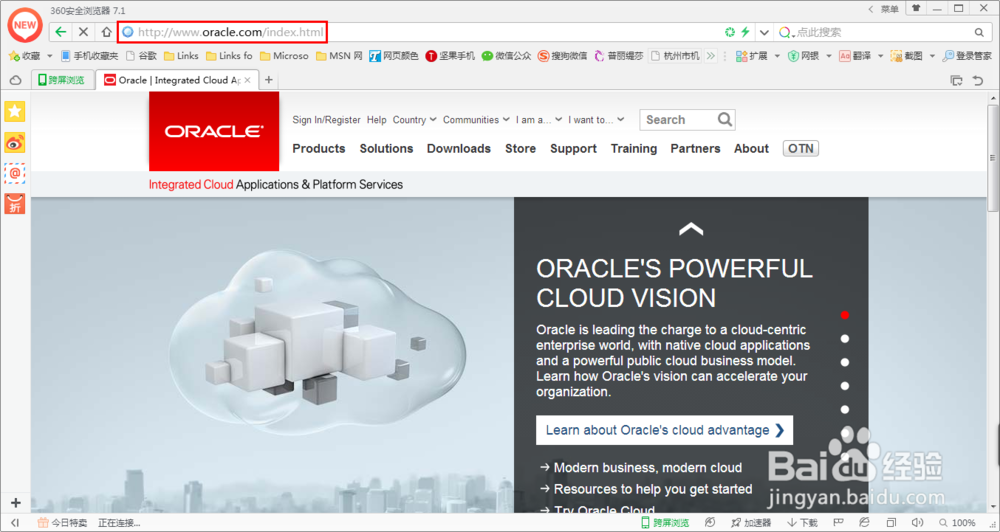
Task: Select the fourth carousel dot
Action: click(845, 385)
